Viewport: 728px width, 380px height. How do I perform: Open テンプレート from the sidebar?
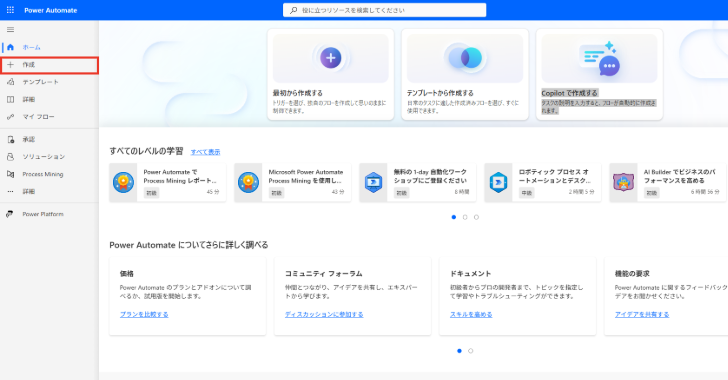coord(41,82)
